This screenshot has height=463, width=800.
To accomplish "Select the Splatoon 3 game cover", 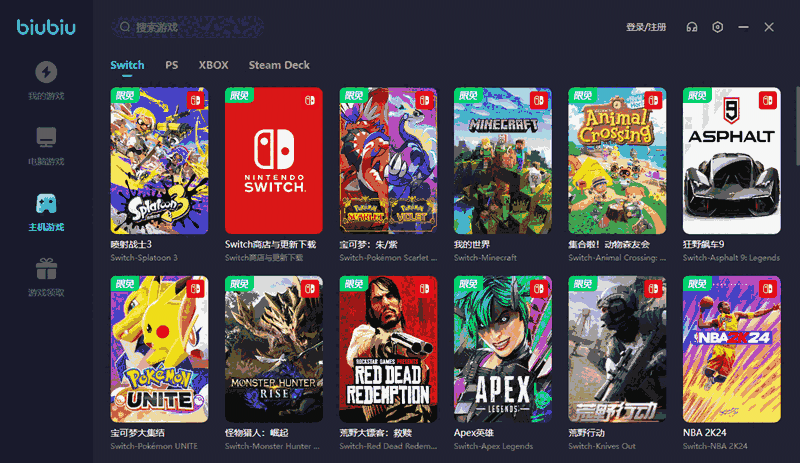I will click(x=159, y=161).
